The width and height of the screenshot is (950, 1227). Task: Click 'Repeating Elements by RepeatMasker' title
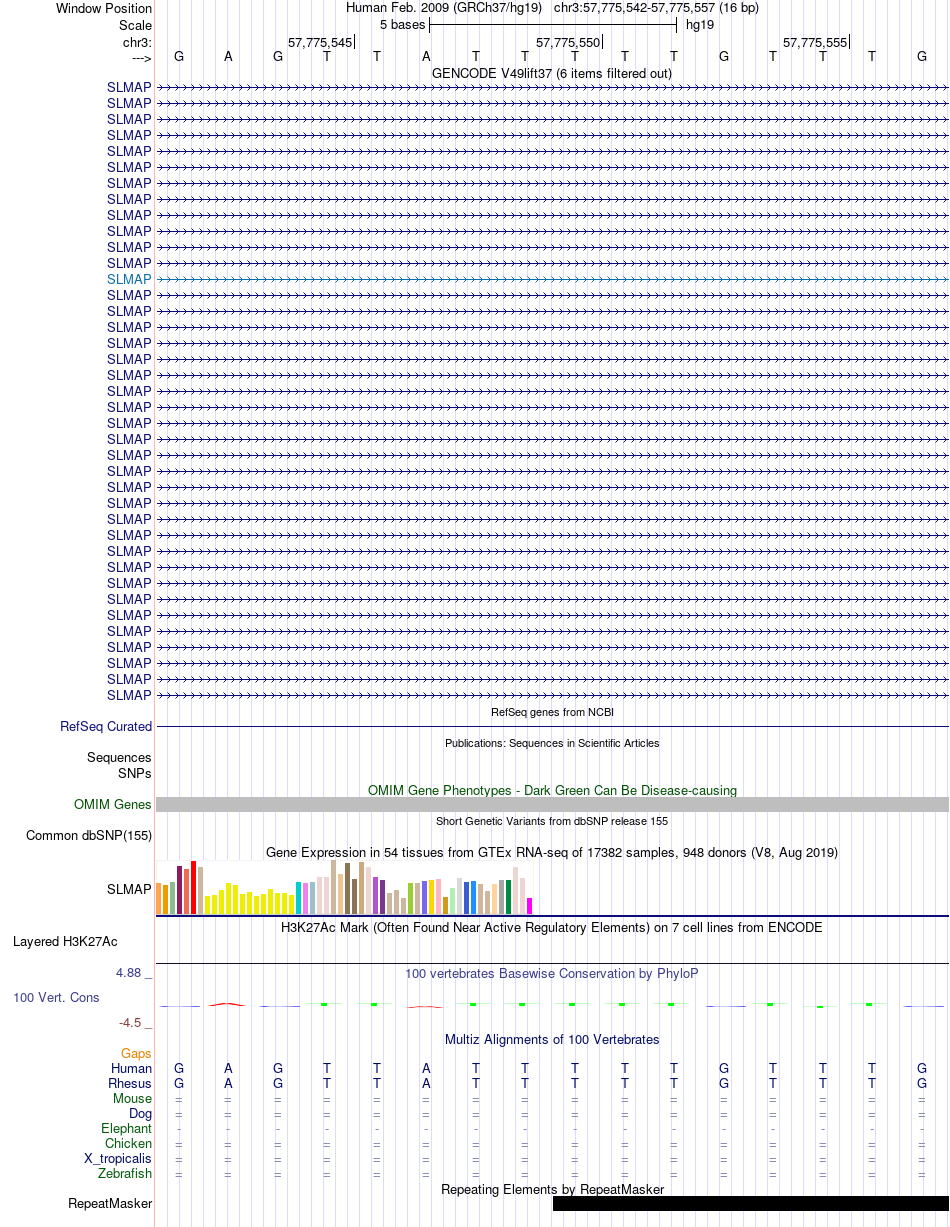[552, 1190]
